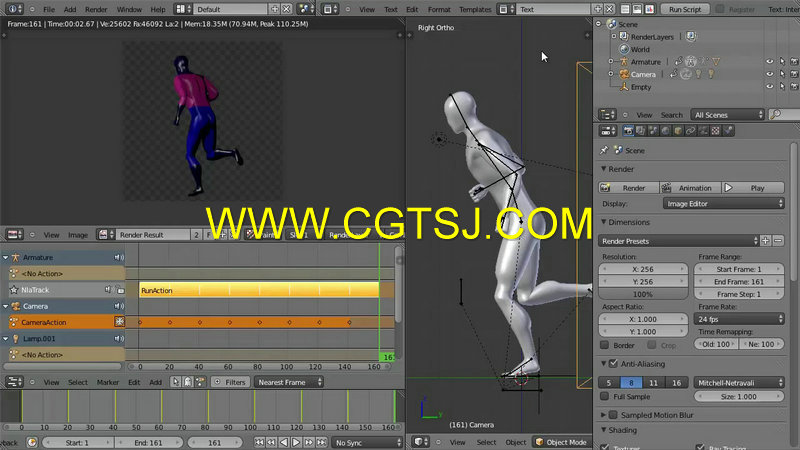The image size is (800, 450).
Task: Click the Animation render button
Action: (690, 188)
